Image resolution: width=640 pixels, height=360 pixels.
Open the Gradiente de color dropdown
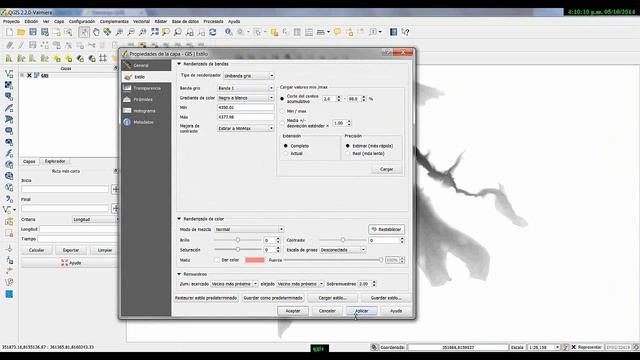(245, 98)
